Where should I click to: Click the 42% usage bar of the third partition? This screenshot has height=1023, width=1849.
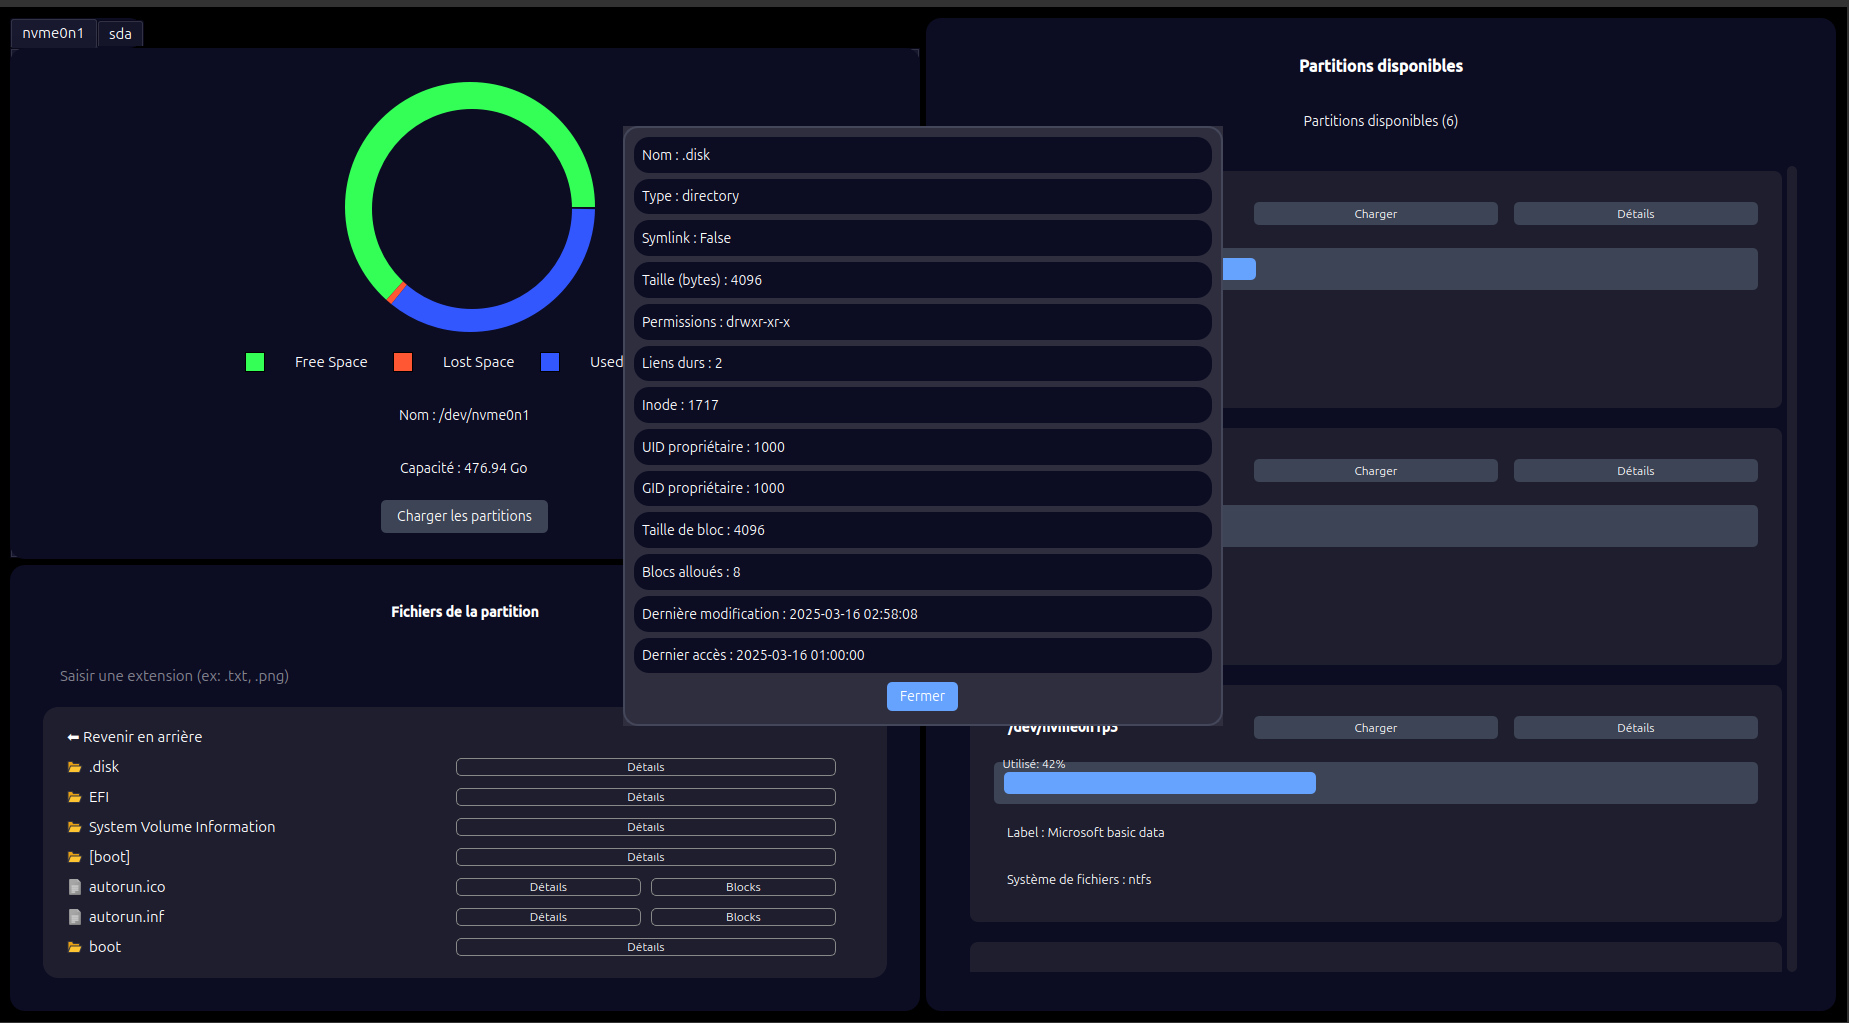pos(1159,783)
